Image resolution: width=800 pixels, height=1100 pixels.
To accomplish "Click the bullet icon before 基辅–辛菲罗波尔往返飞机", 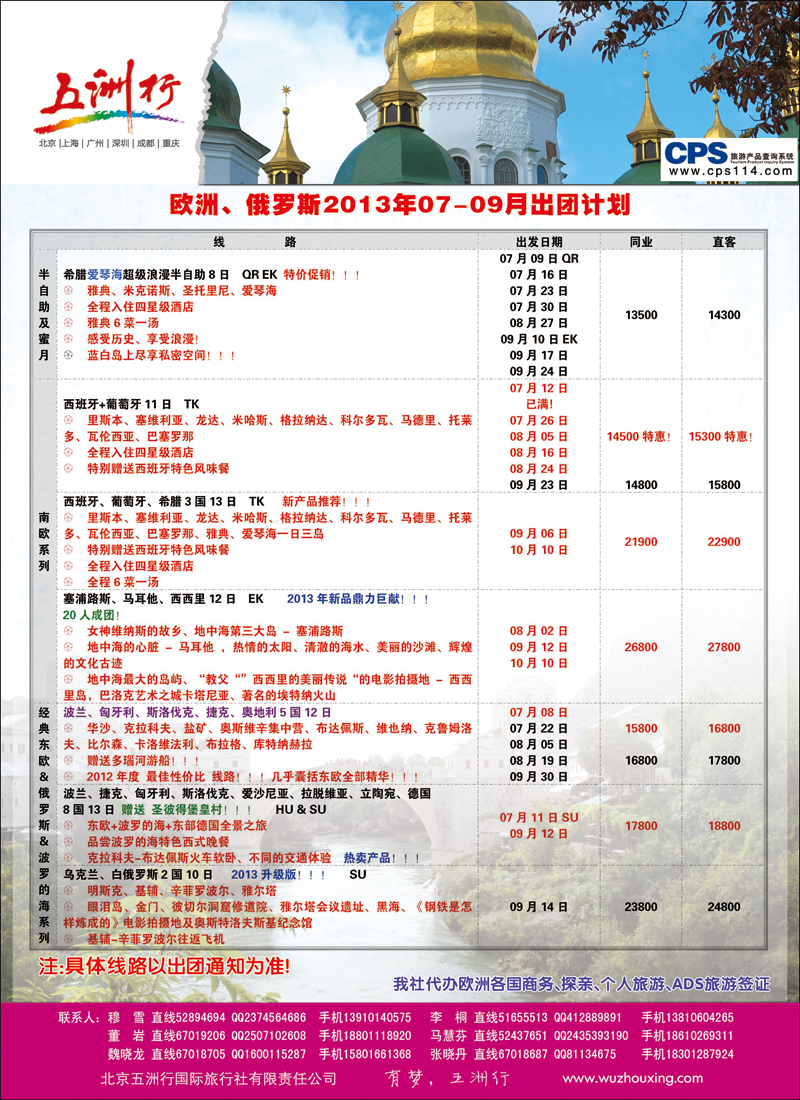I will pyautogui.click(x=68, y=938).
